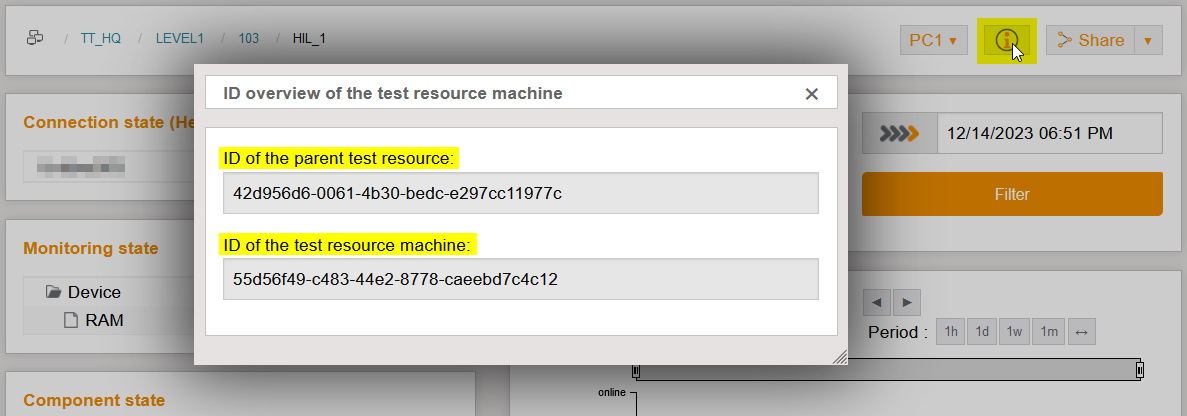The image size is (1187, 416).
Task: Click the full-range double arrow icon
Action: 1081,332
